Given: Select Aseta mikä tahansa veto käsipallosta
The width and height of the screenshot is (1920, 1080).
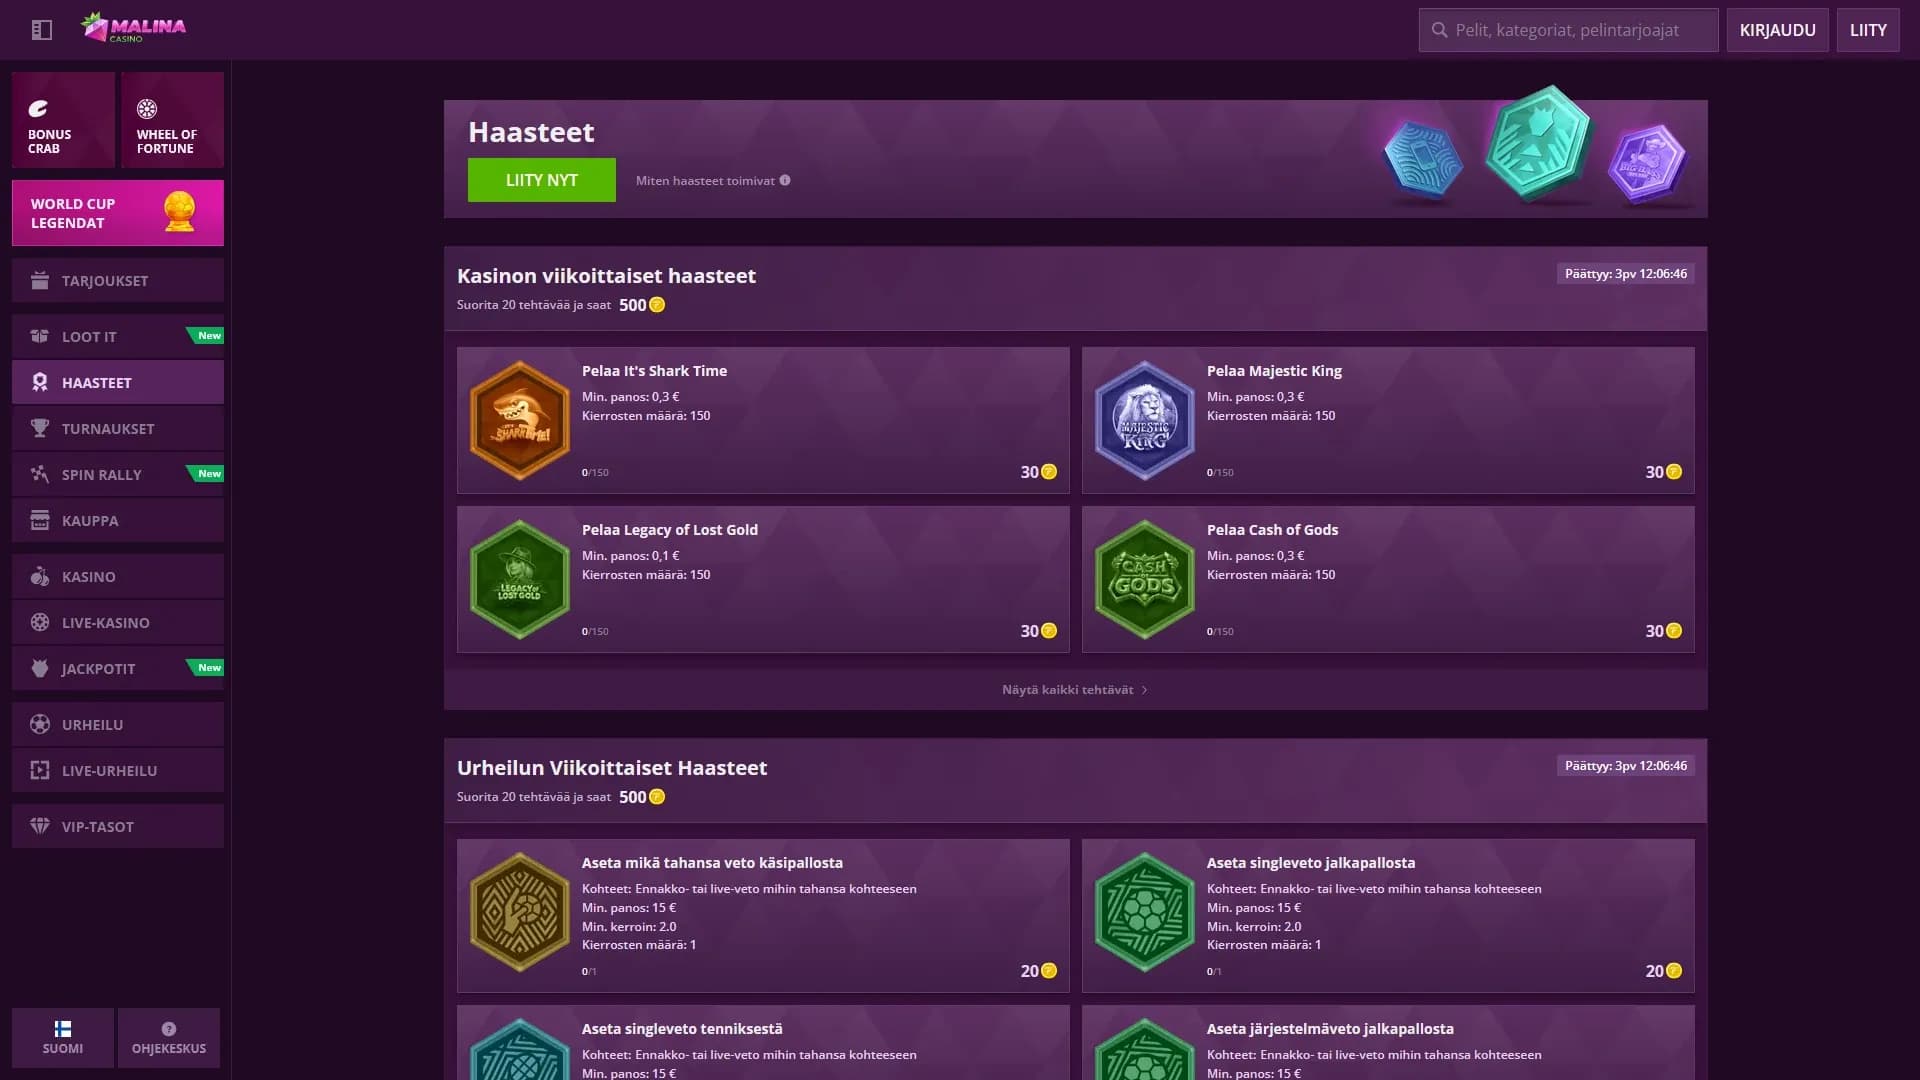Looking at the screenshot, I should [x=712, y=863].
